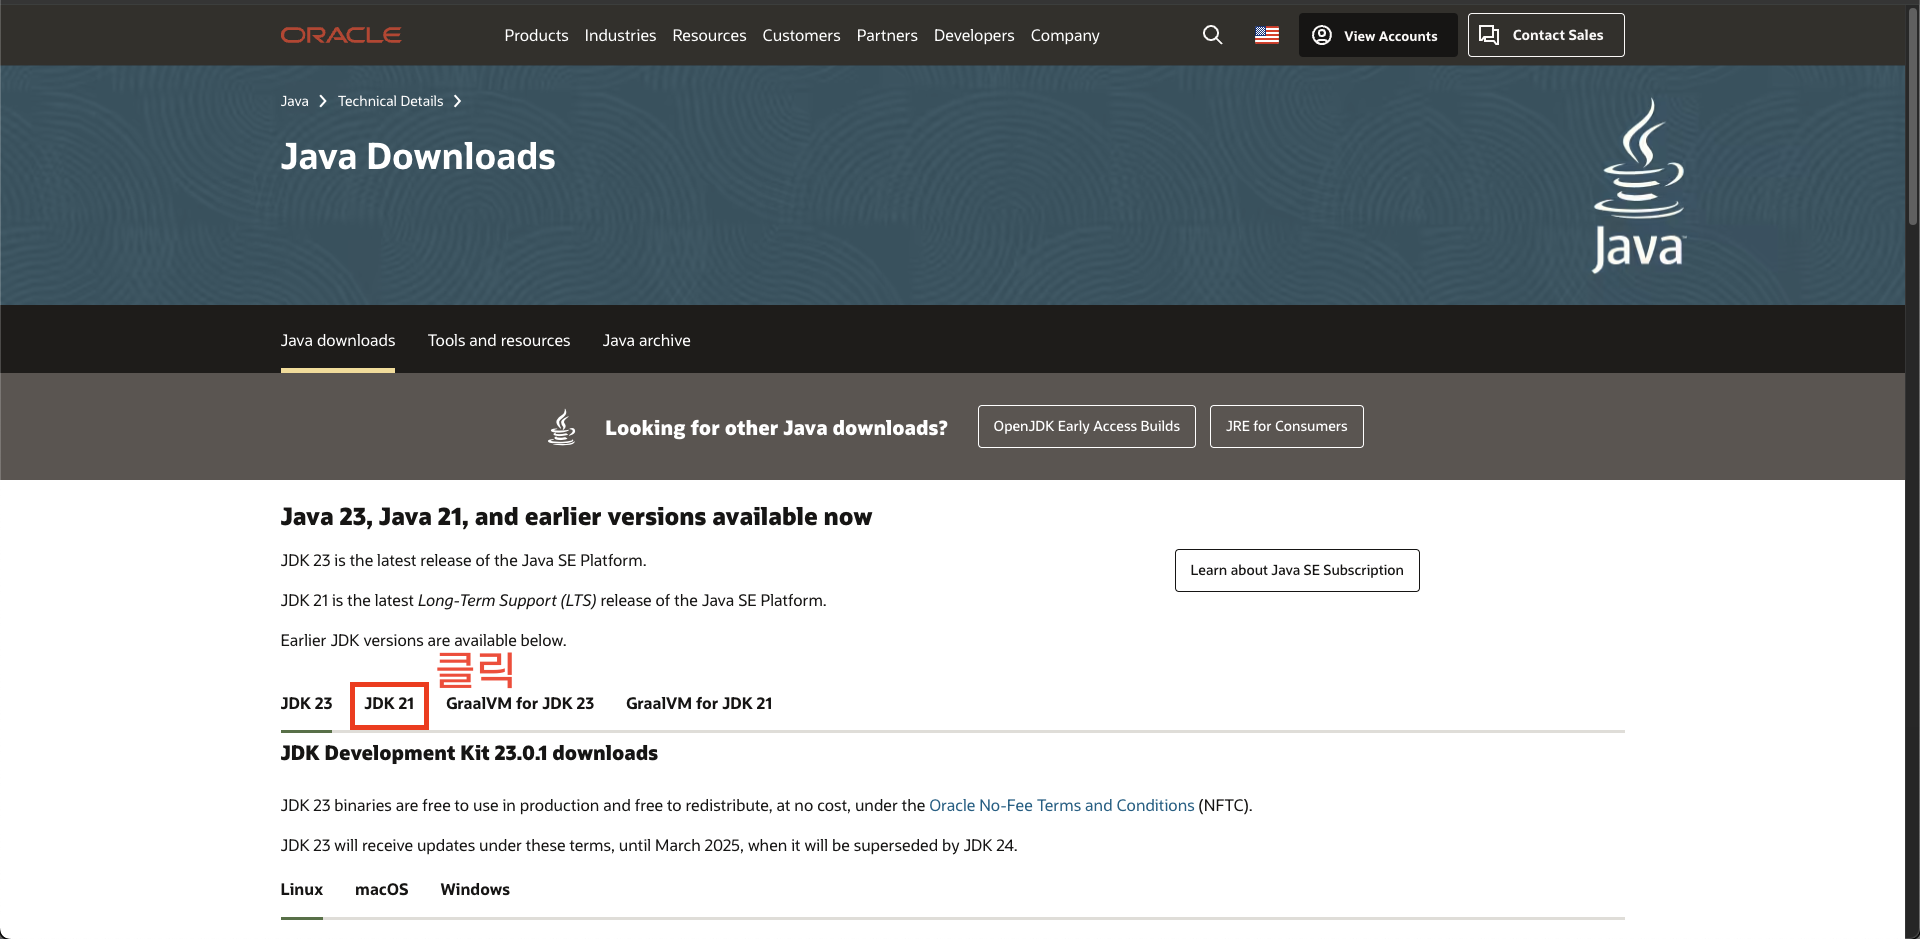Click the chevron after Technical Details breadcrumb

click(x=457, y=101)
